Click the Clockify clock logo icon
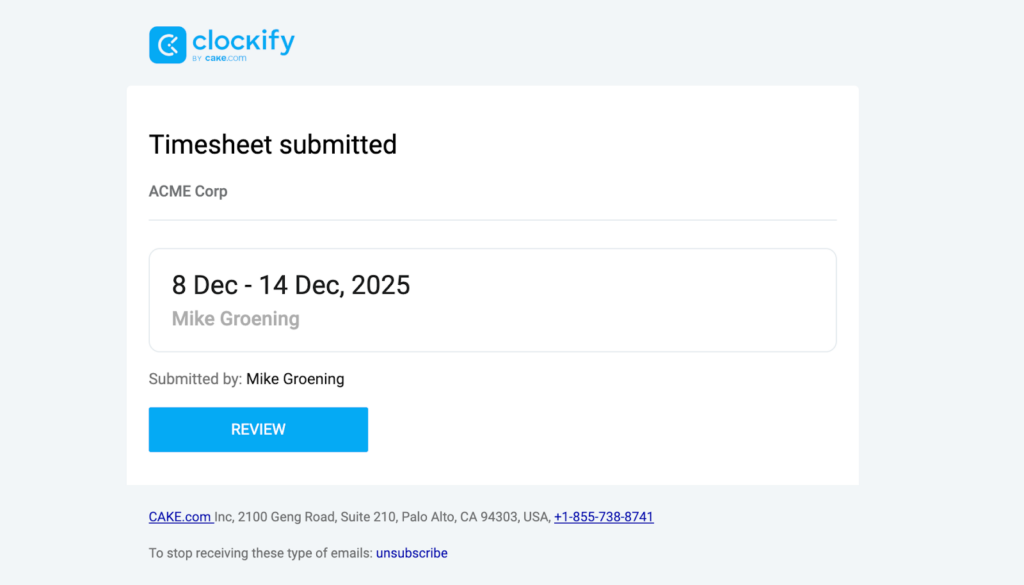Screen dimensions: 1024x585 pyautogui.click(x=167, y=45)
